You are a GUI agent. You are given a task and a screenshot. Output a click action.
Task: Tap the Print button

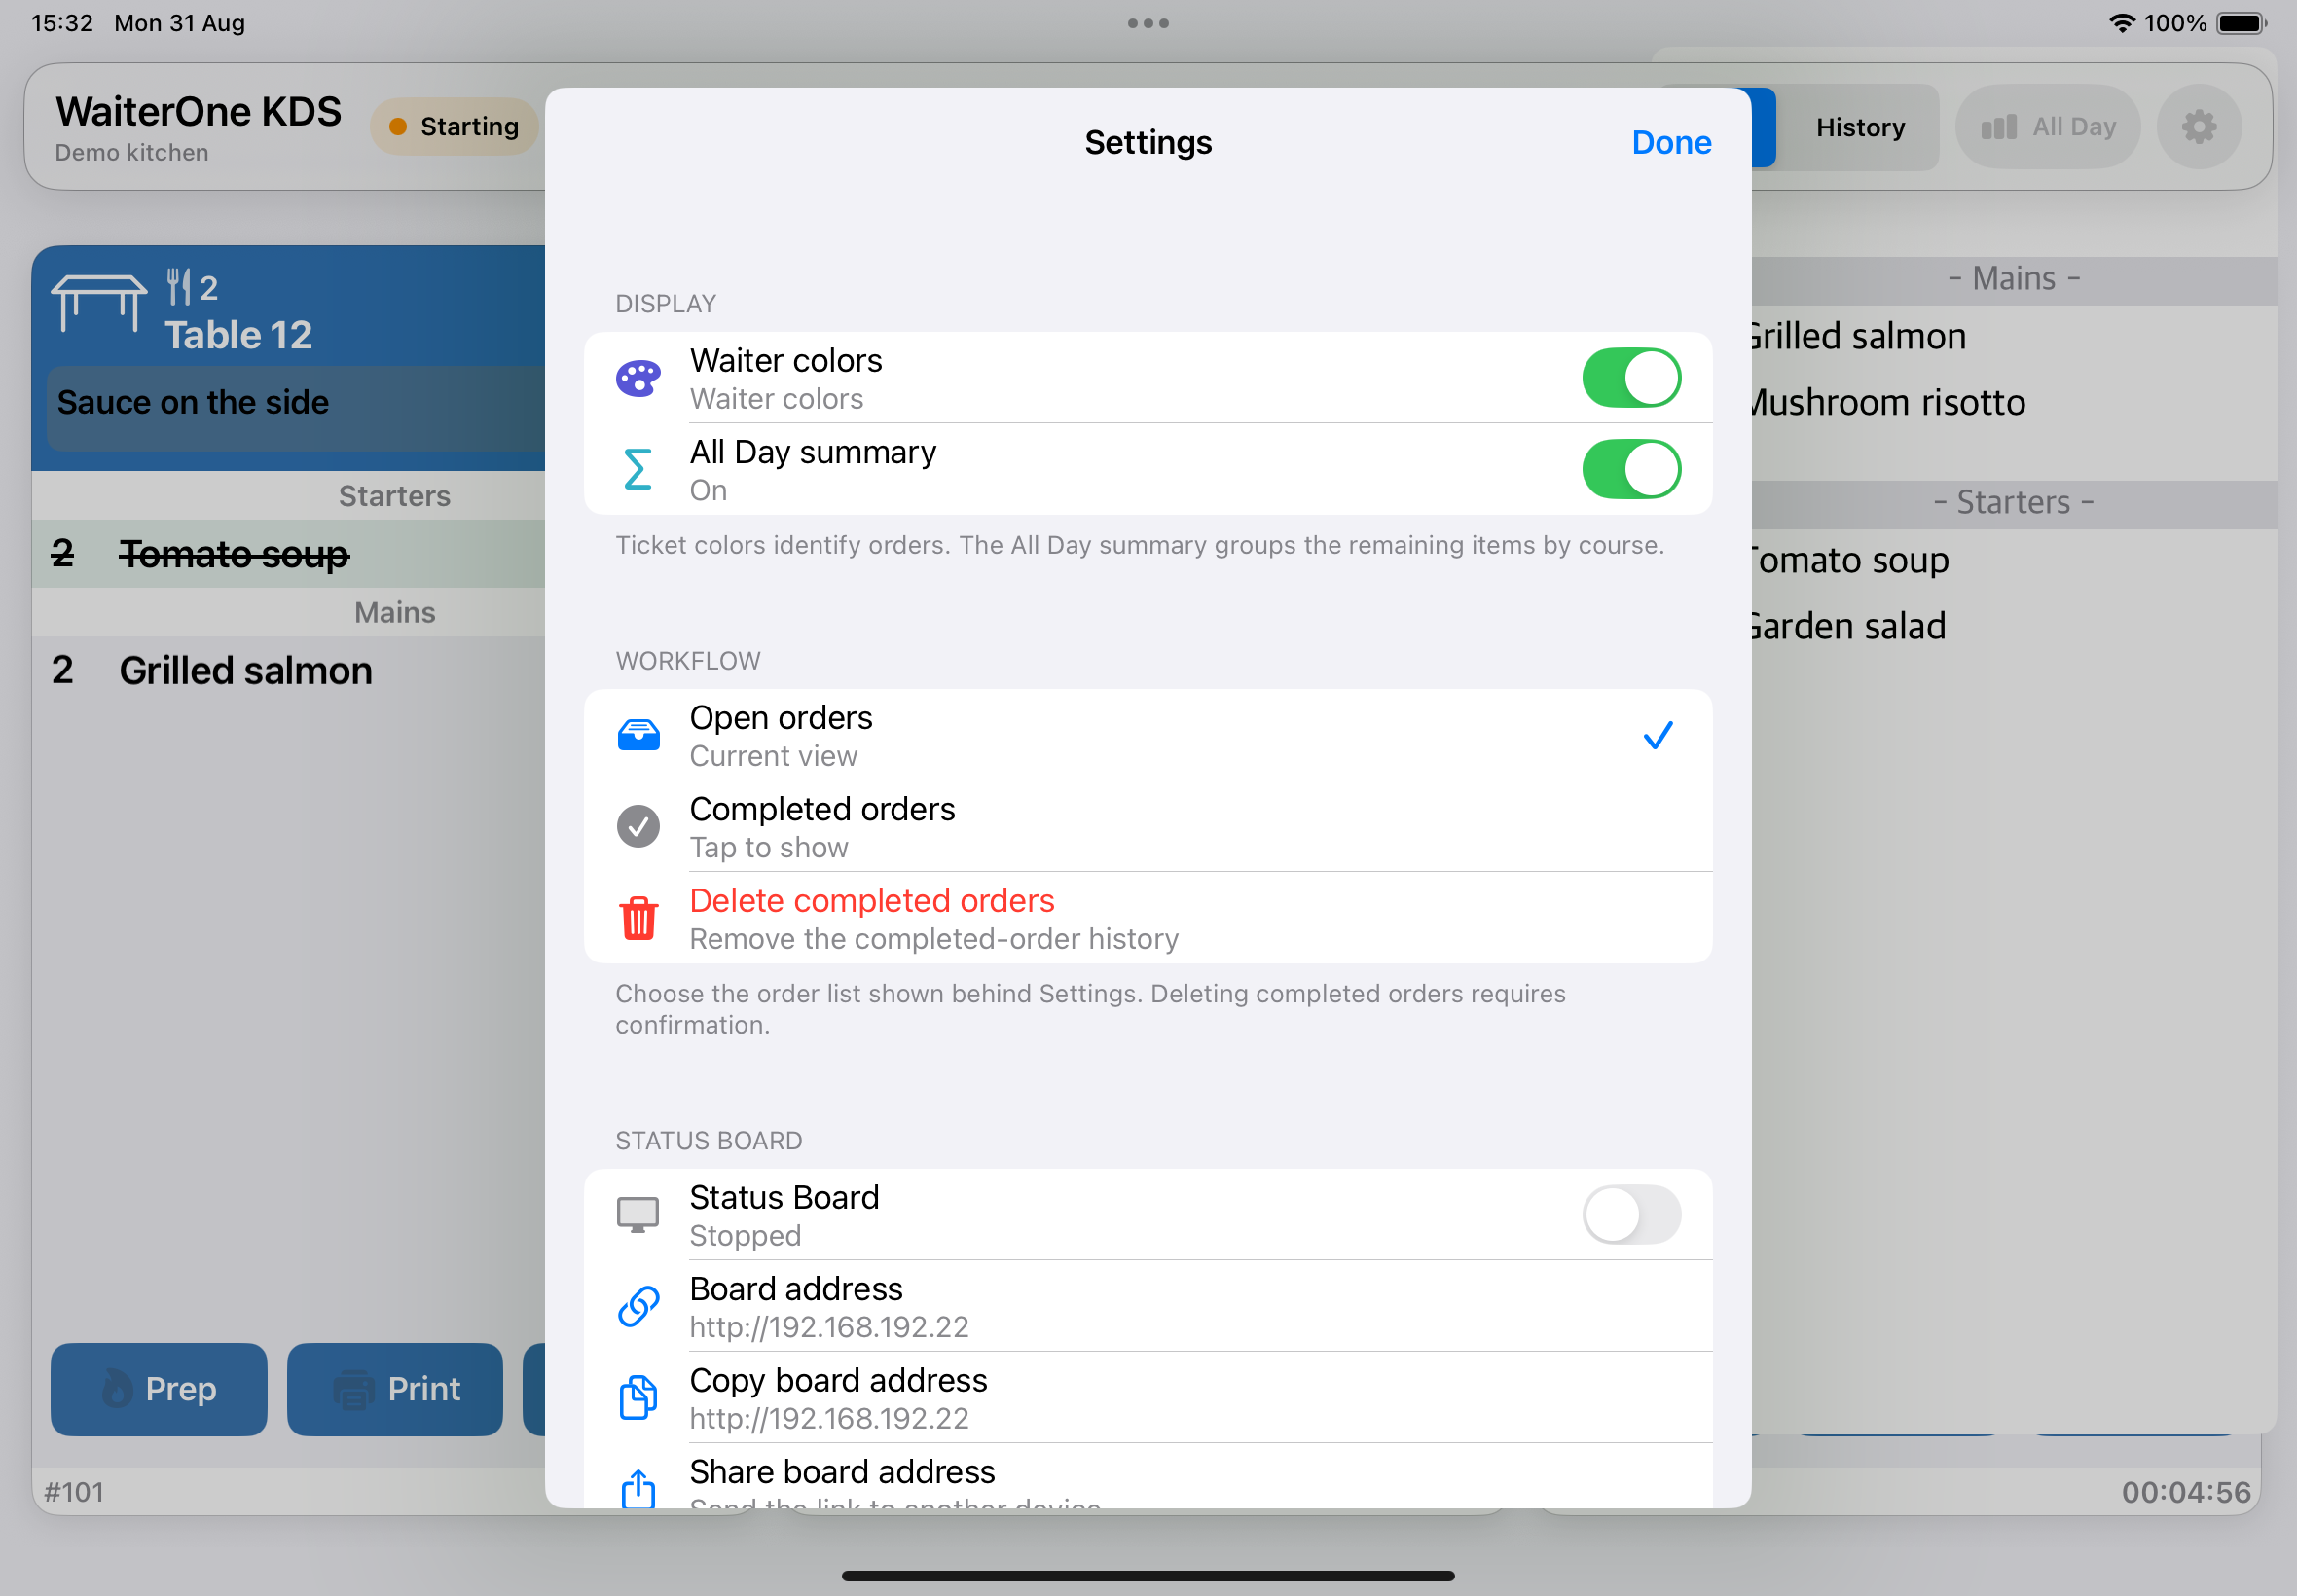[x=395, y=1389]
